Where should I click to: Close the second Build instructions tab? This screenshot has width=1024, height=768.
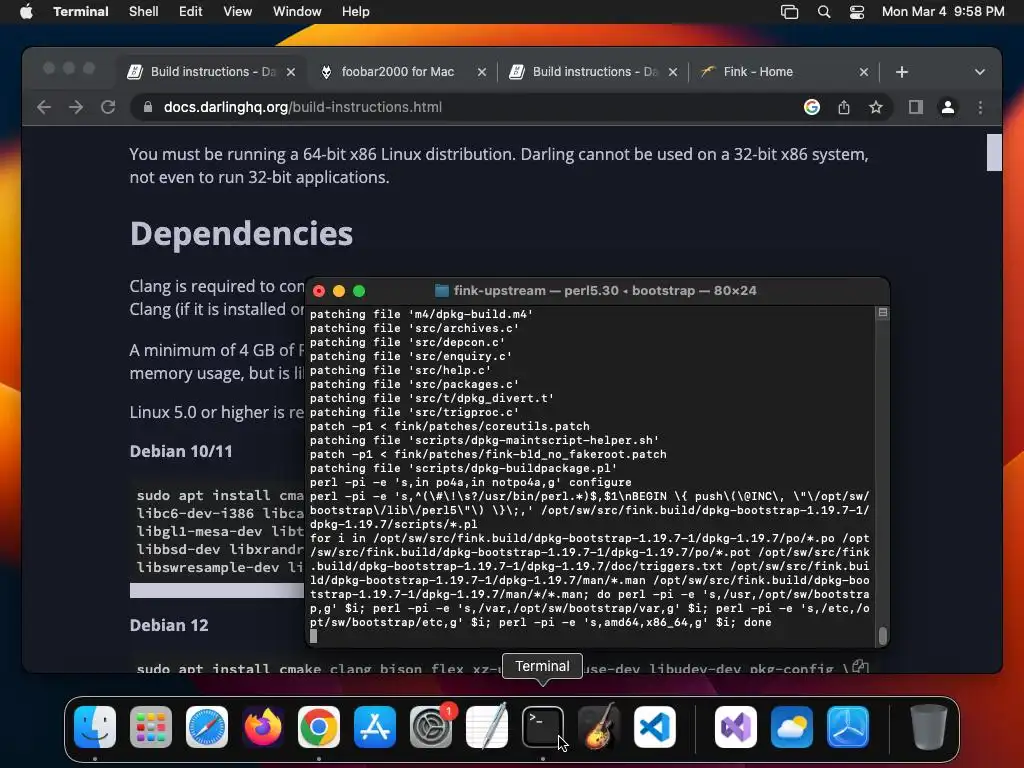[x=673, y=72]
